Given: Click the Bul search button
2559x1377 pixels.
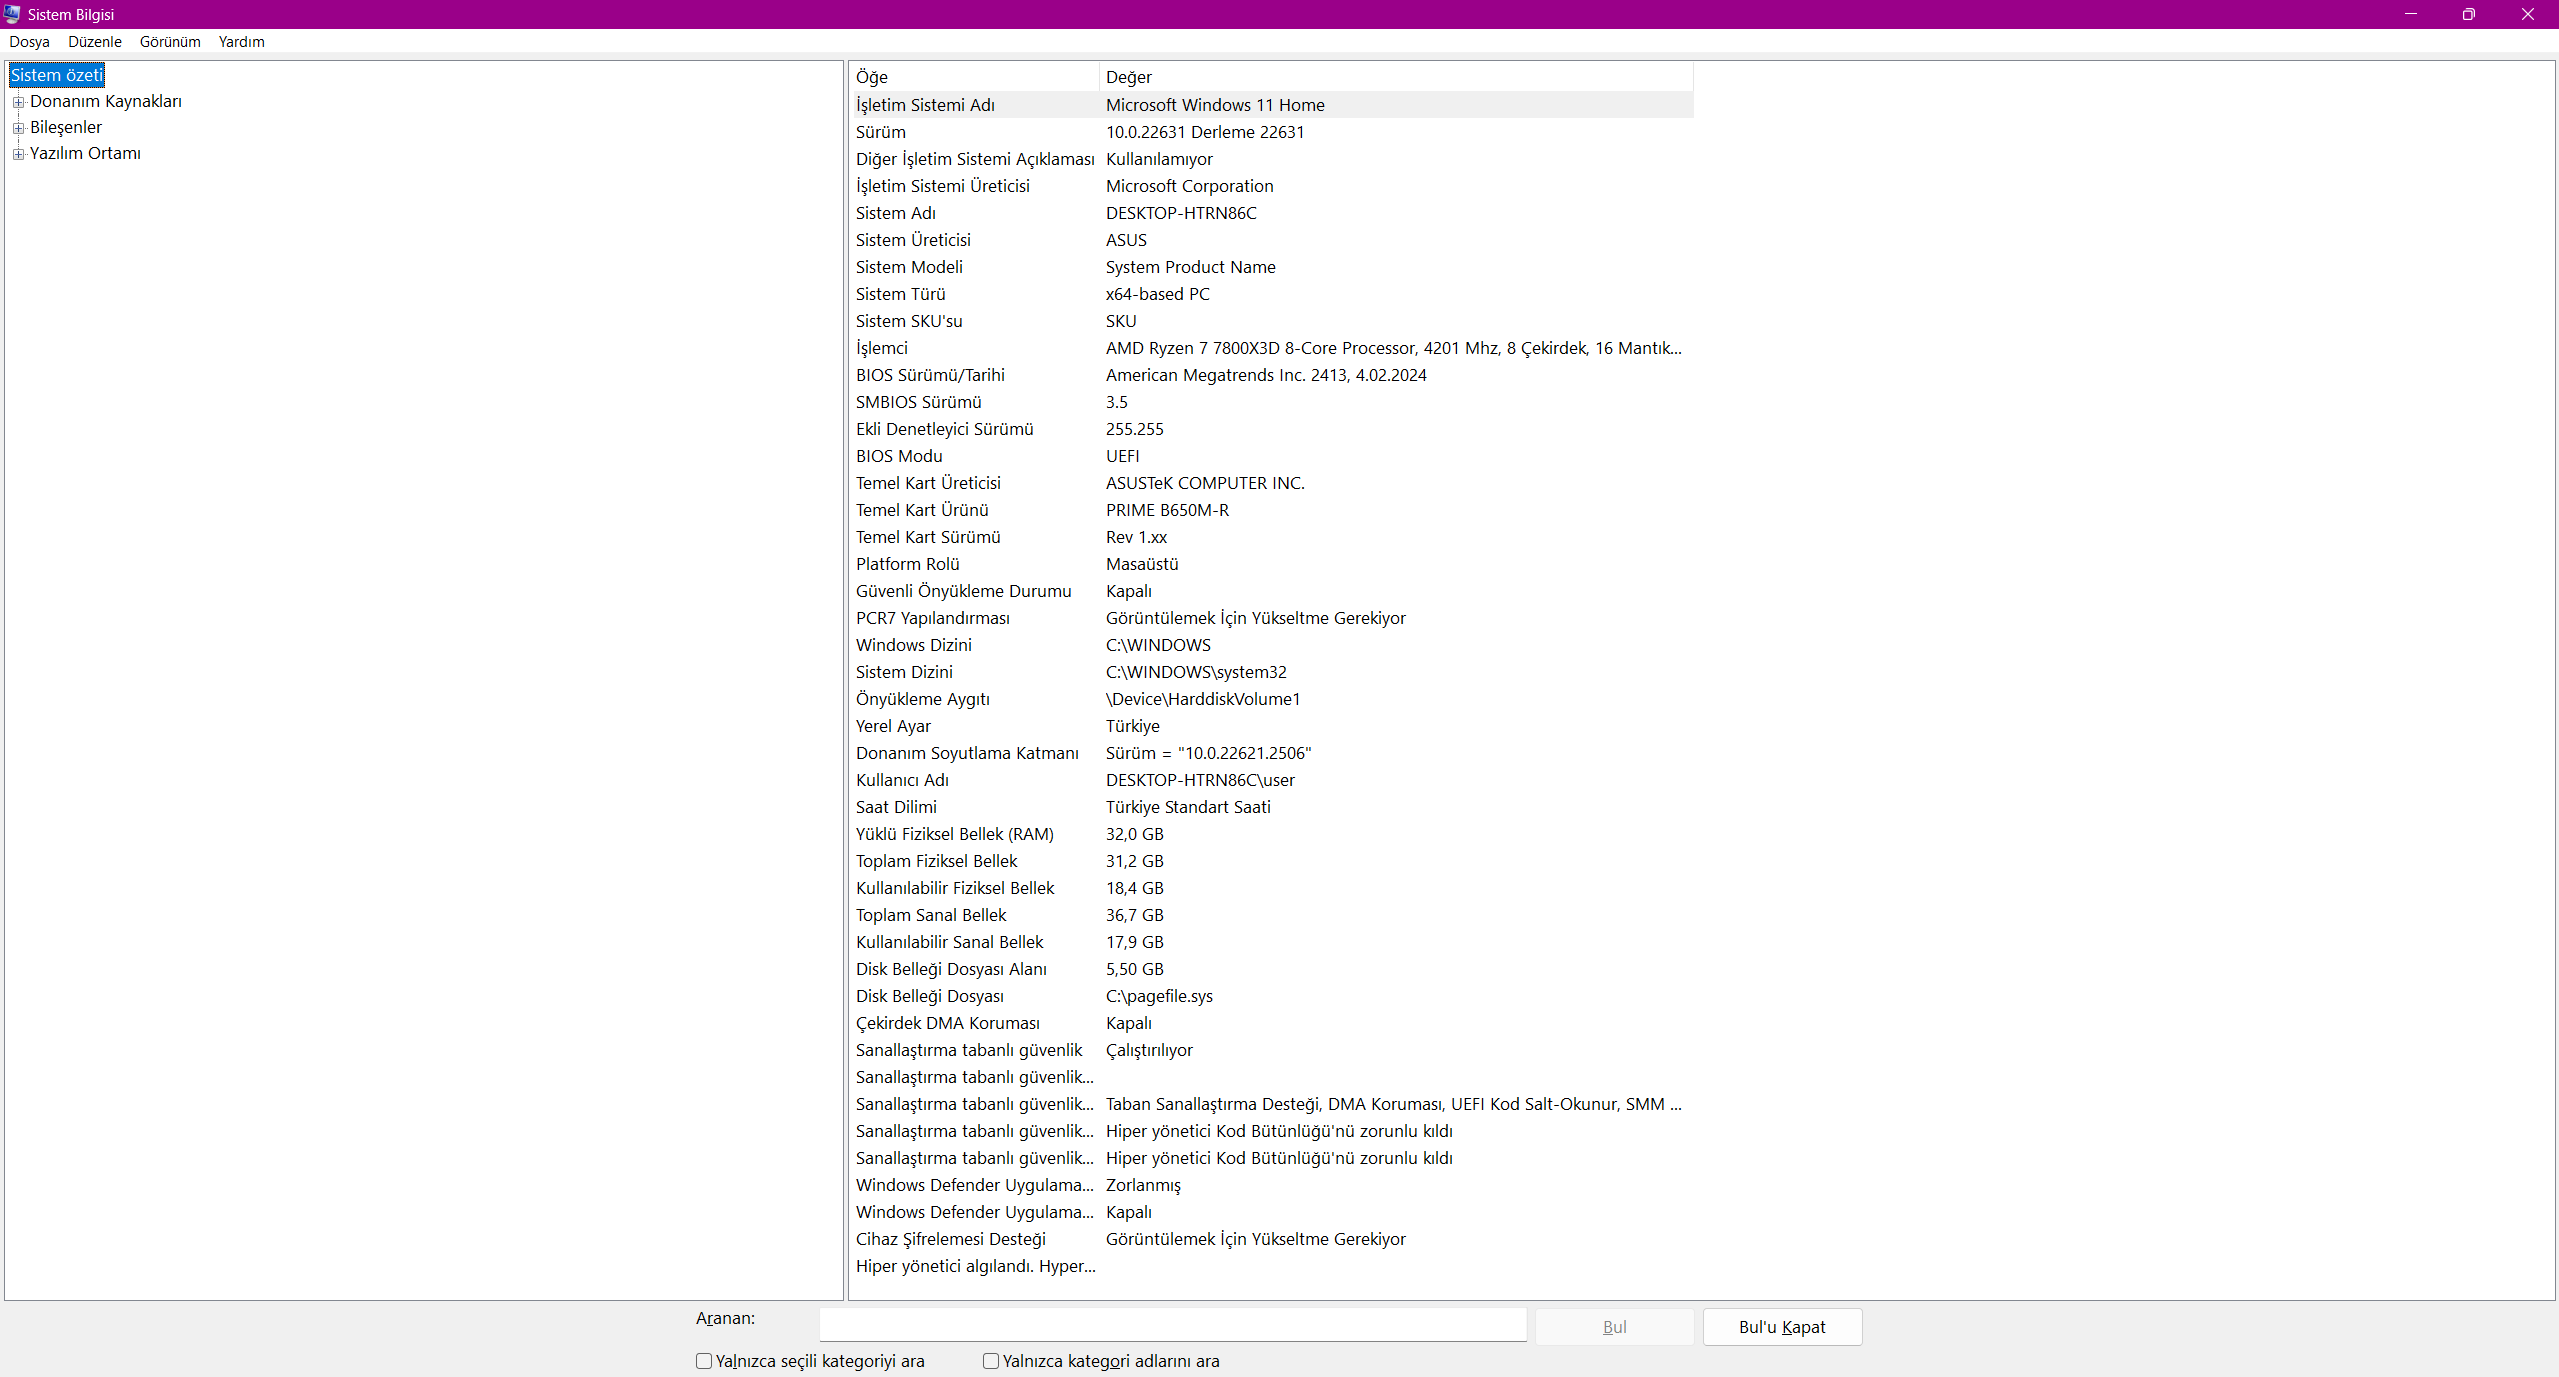Looking at the screenshot, I should point(1614,1327).
